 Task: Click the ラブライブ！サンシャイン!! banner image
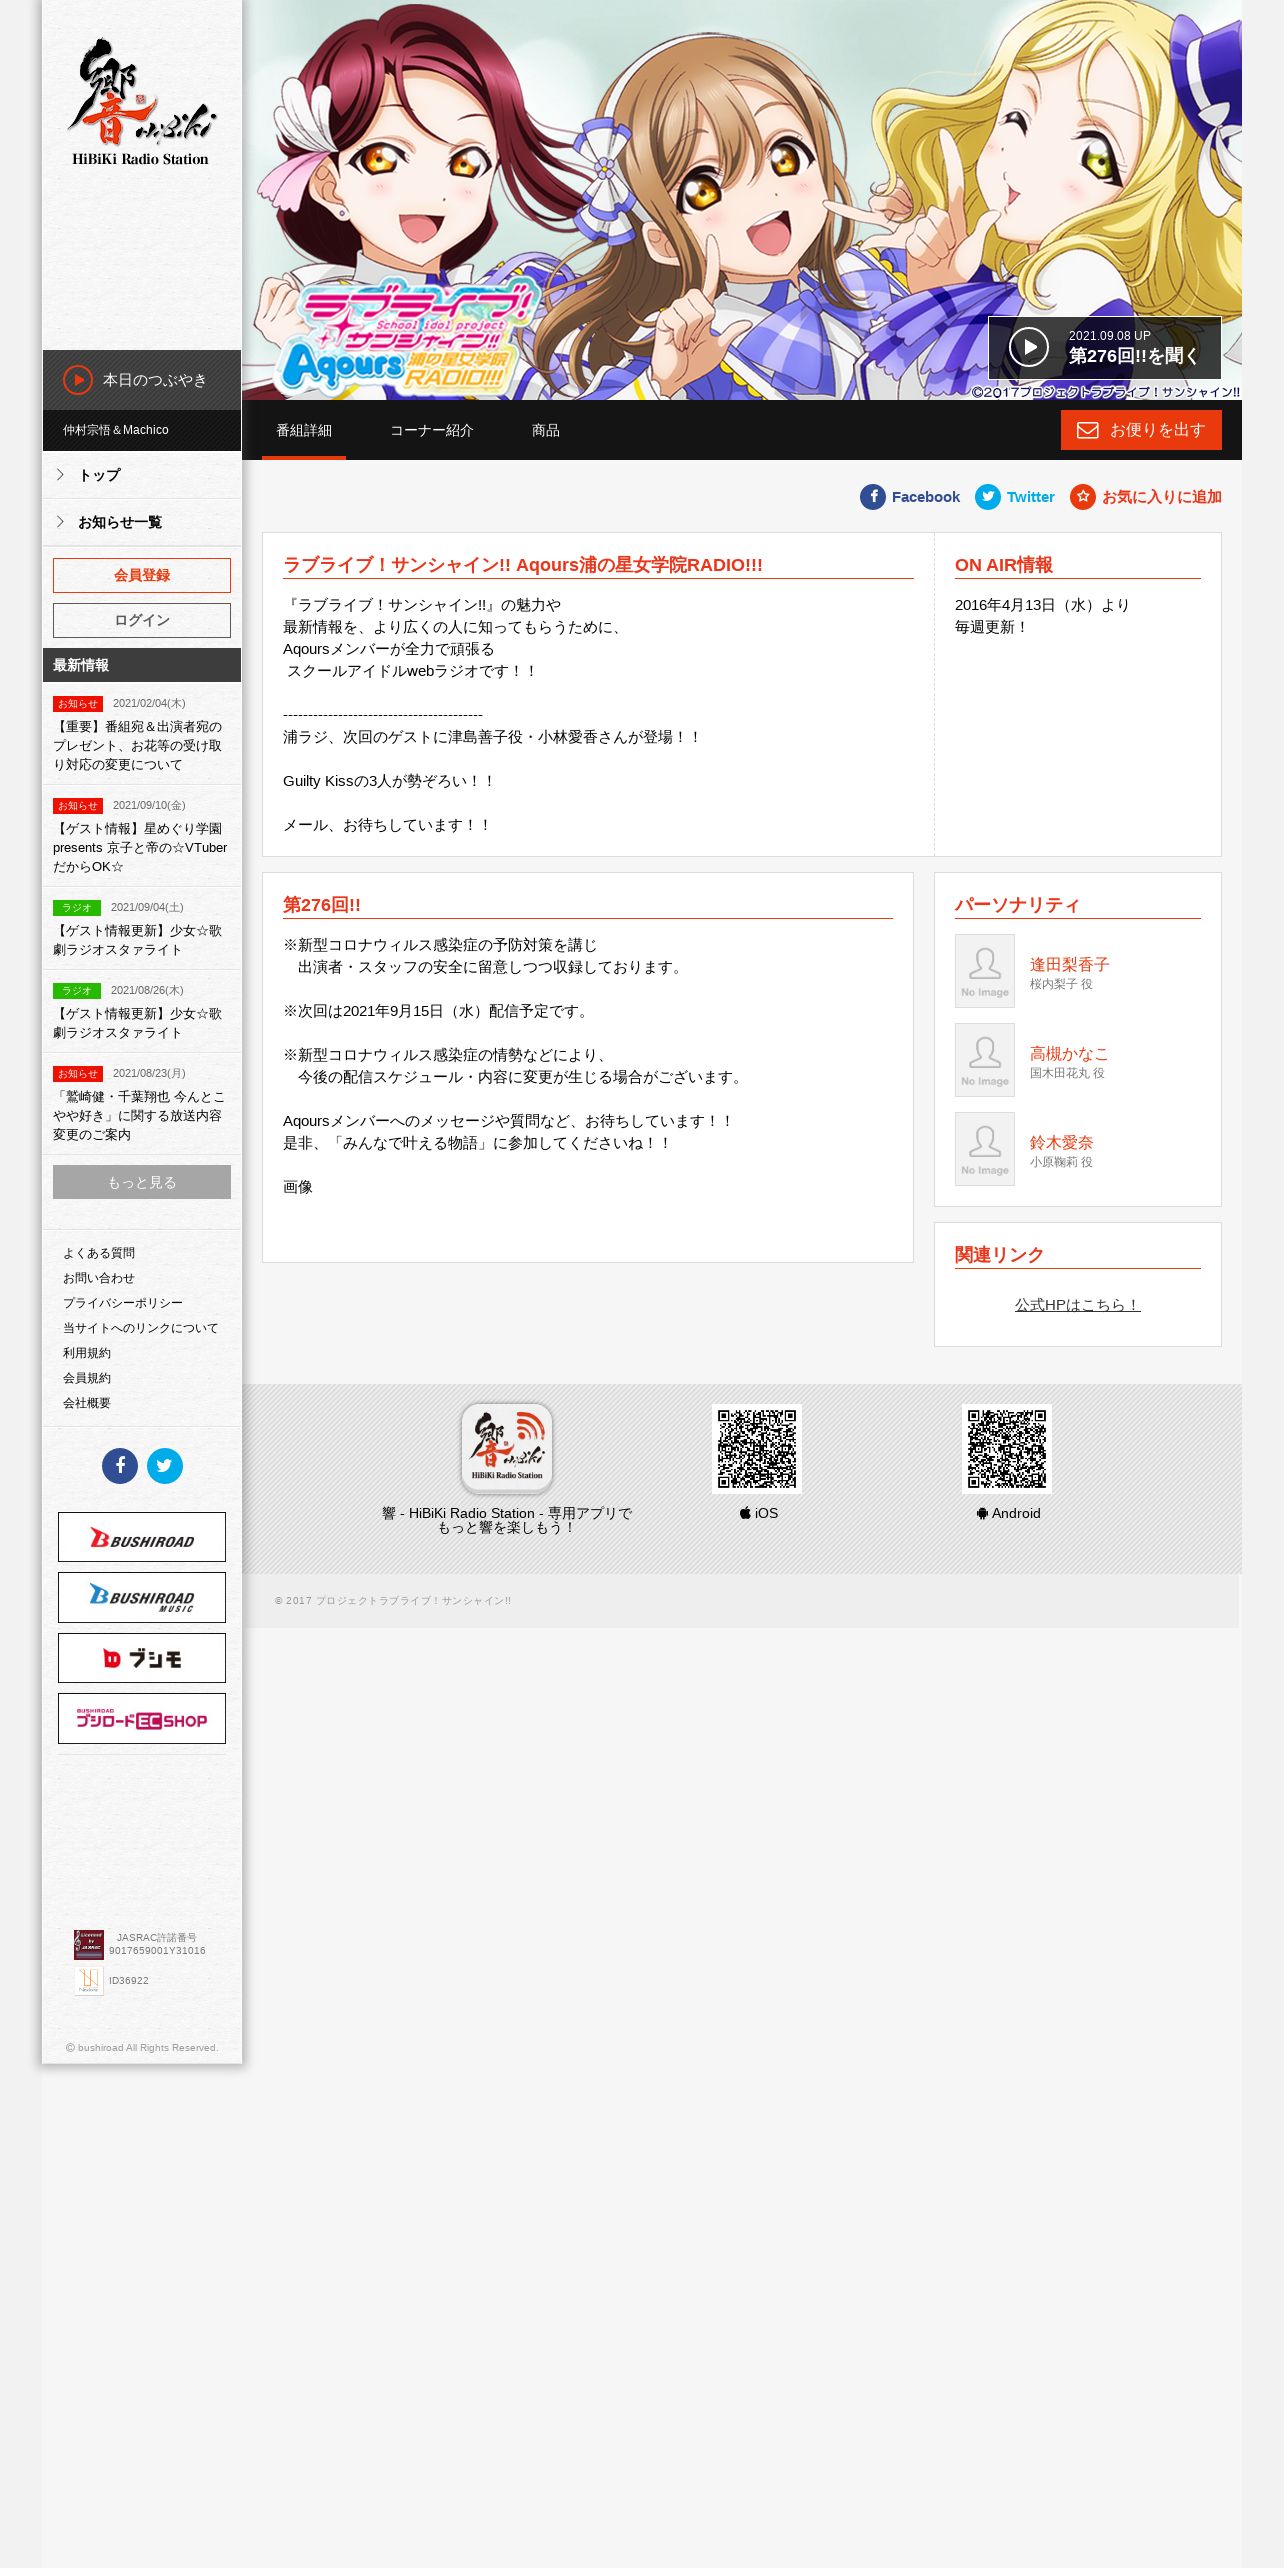point(742,200)
